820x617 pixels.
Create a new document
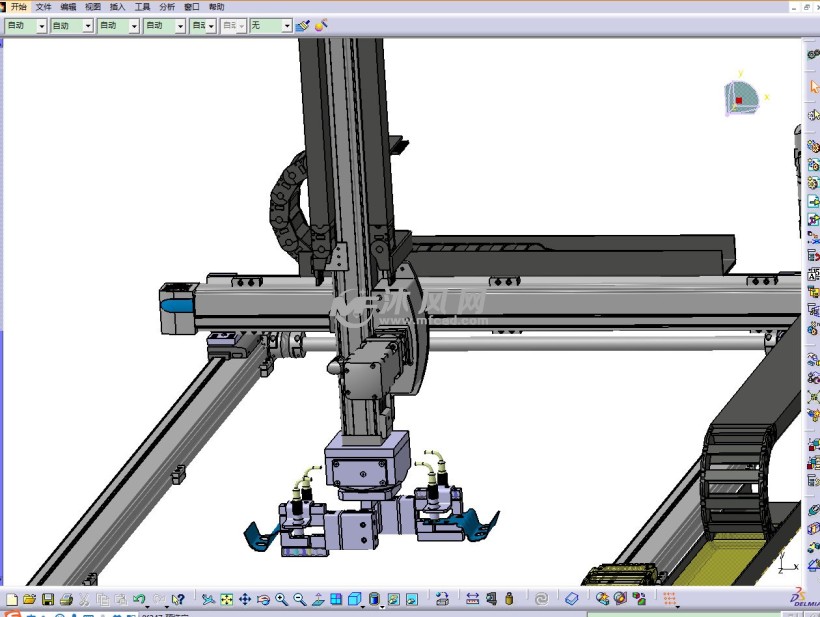(12, 599)
